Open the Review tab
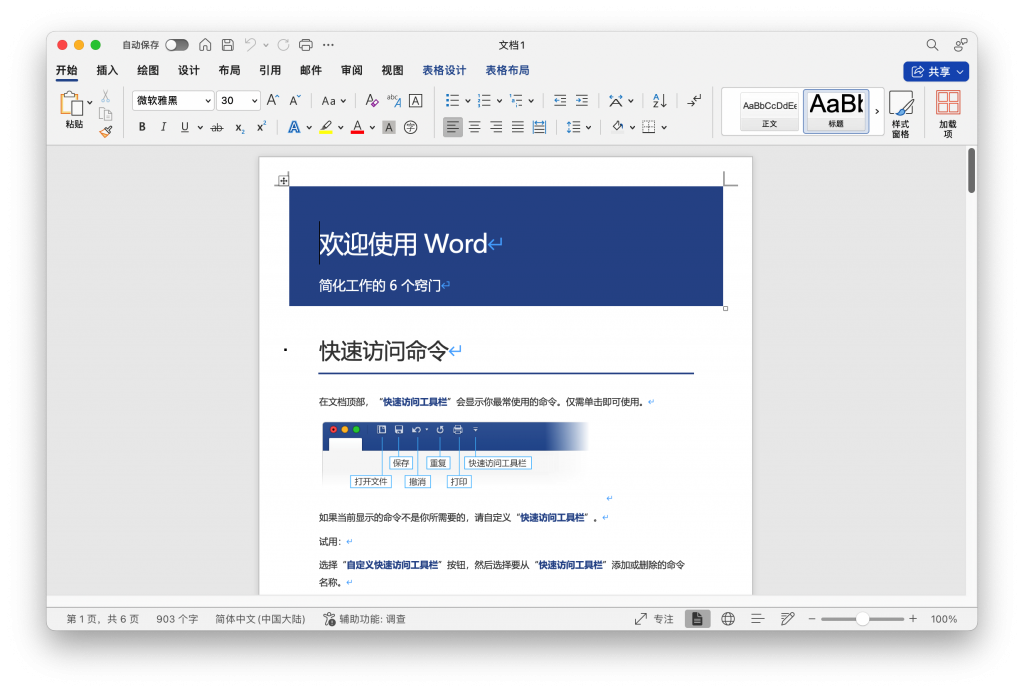 coord(351,71)
